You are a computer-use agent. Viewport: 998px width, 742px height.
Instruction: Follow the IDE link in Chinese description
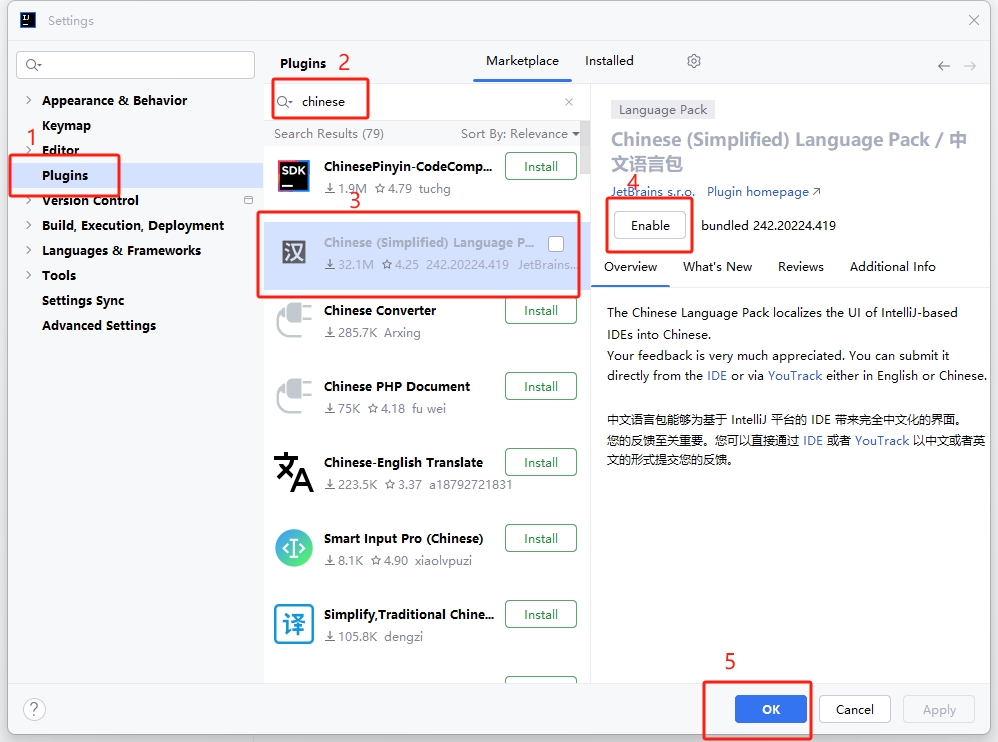pos(813,440)
